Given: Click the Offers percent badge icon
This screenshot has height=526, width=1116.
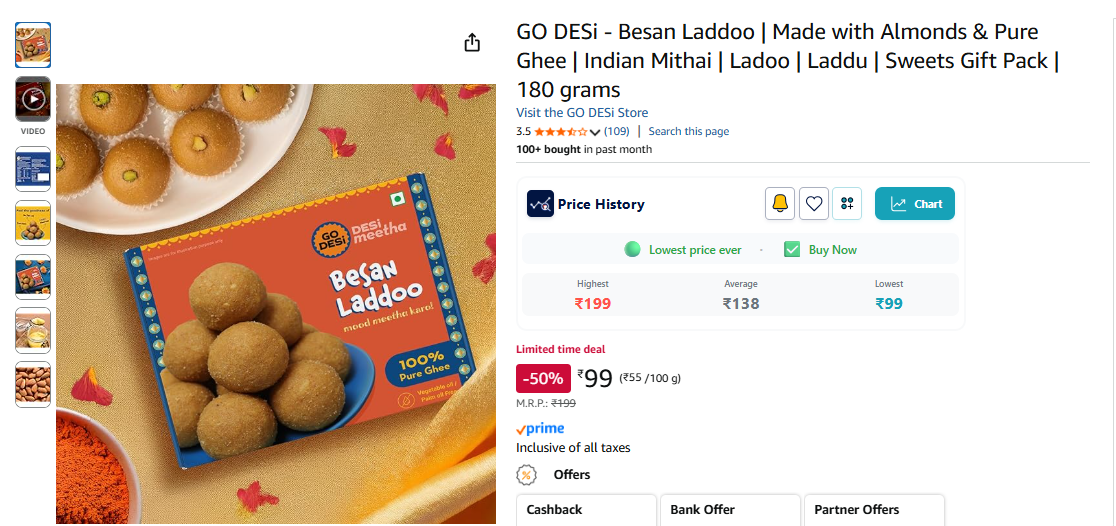Looking at the screenshot, I should coord(526,475).
